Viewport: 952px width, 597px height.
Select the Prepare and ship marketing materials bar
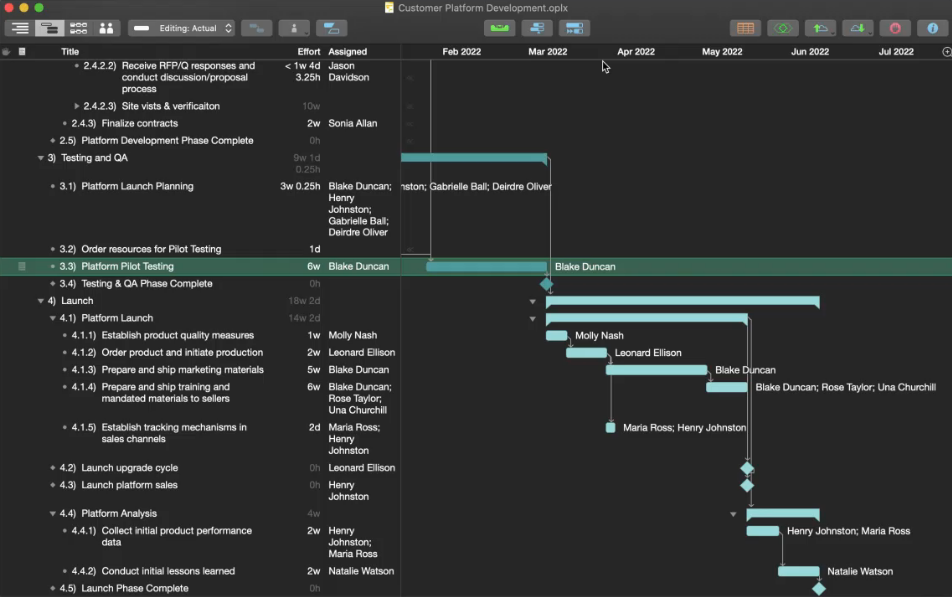click(x=656, y=369)
